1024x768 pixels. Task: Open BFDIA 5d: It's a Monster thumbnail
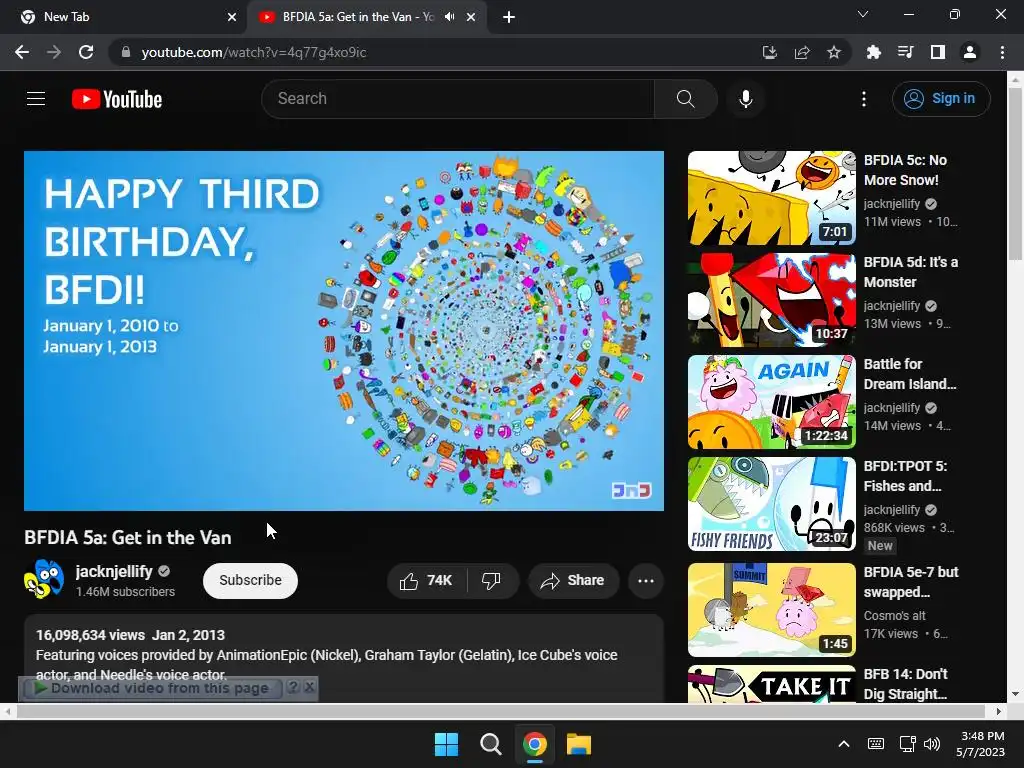coord(771,300)
